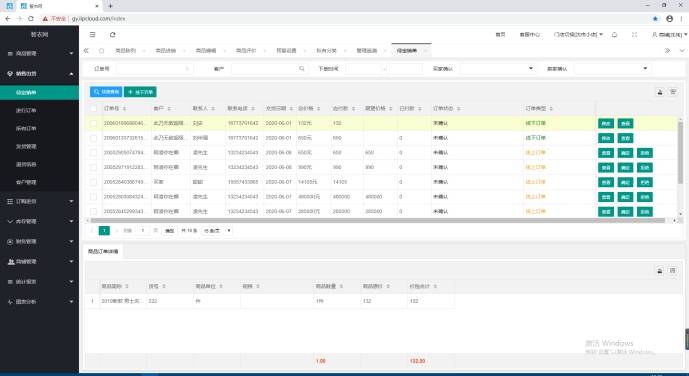
Task: Check the order row starting 20052840386743
Action: coord(93,182)
